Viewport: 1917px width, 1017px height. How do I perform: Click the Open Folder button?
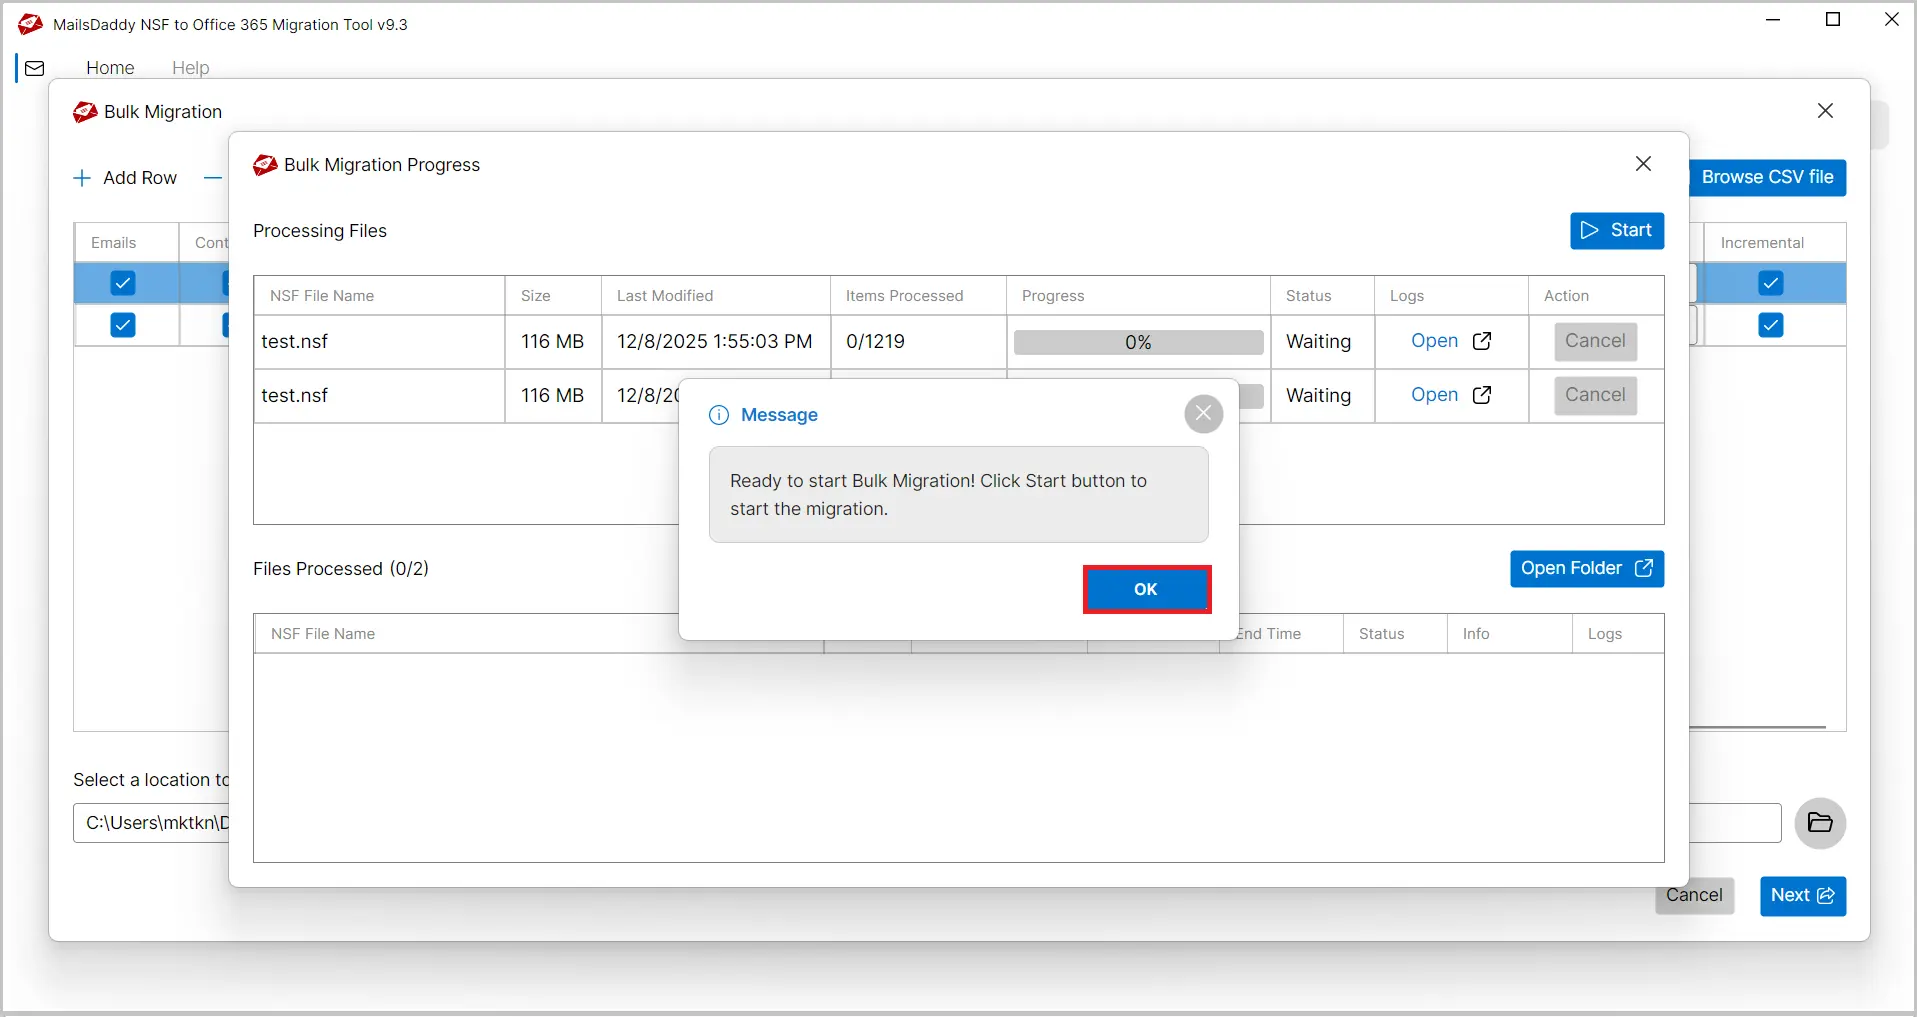[x=1586, y=569]
